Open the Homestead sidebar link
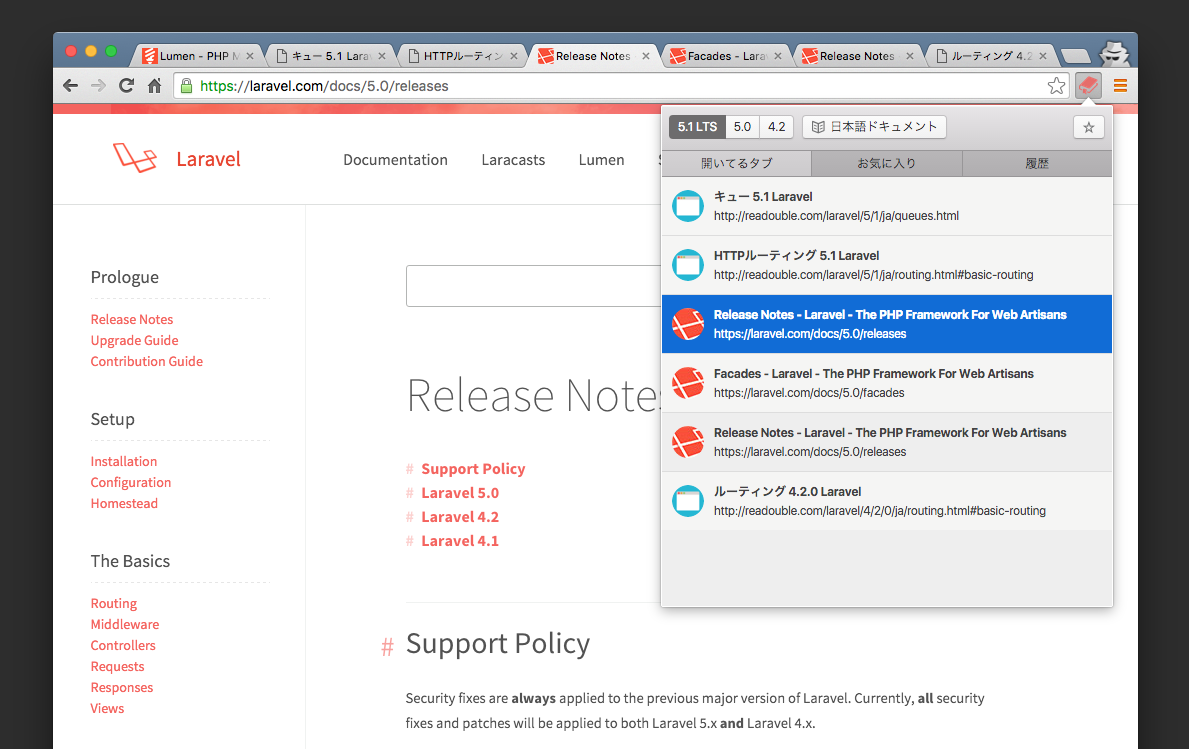 [x=124, y=503]
